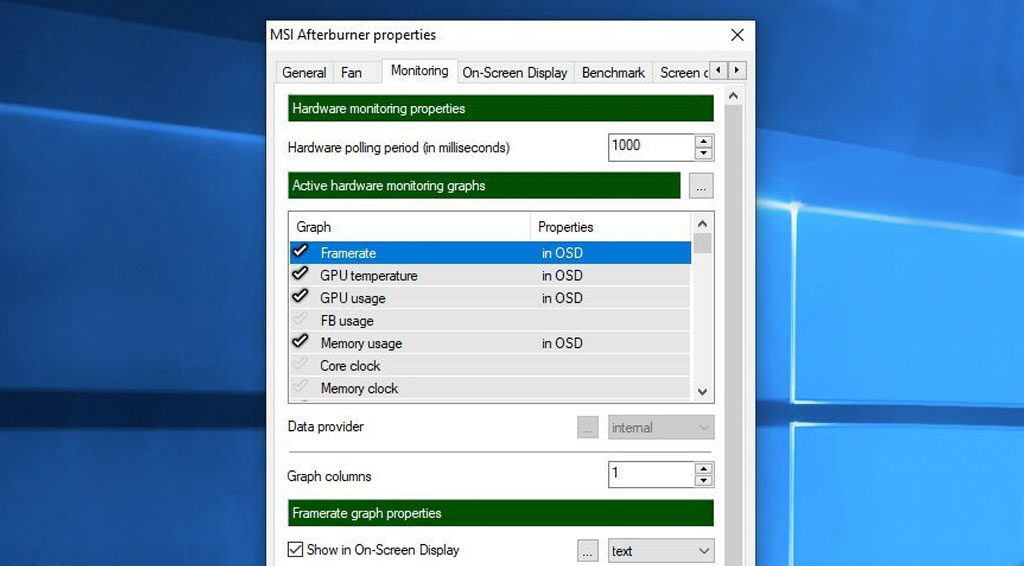Increase Graph columns value with up arrow

click(x=703, y=469)
